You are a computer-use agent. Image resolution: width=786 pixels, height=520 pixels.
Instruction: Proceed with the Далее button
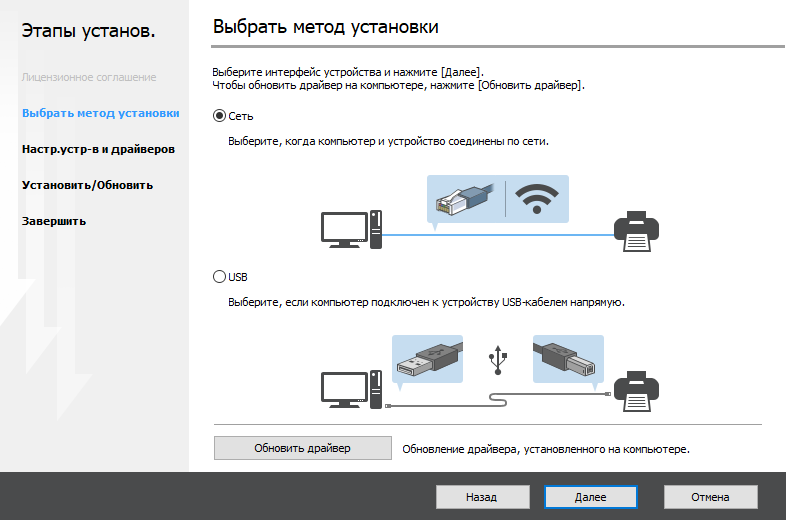pos(591,497)
